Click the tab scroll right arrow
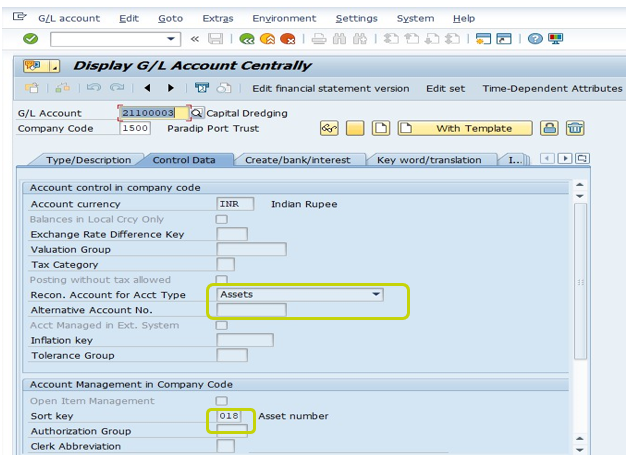The width and height of the screenshot is (632, 460). tap(565, 158)
